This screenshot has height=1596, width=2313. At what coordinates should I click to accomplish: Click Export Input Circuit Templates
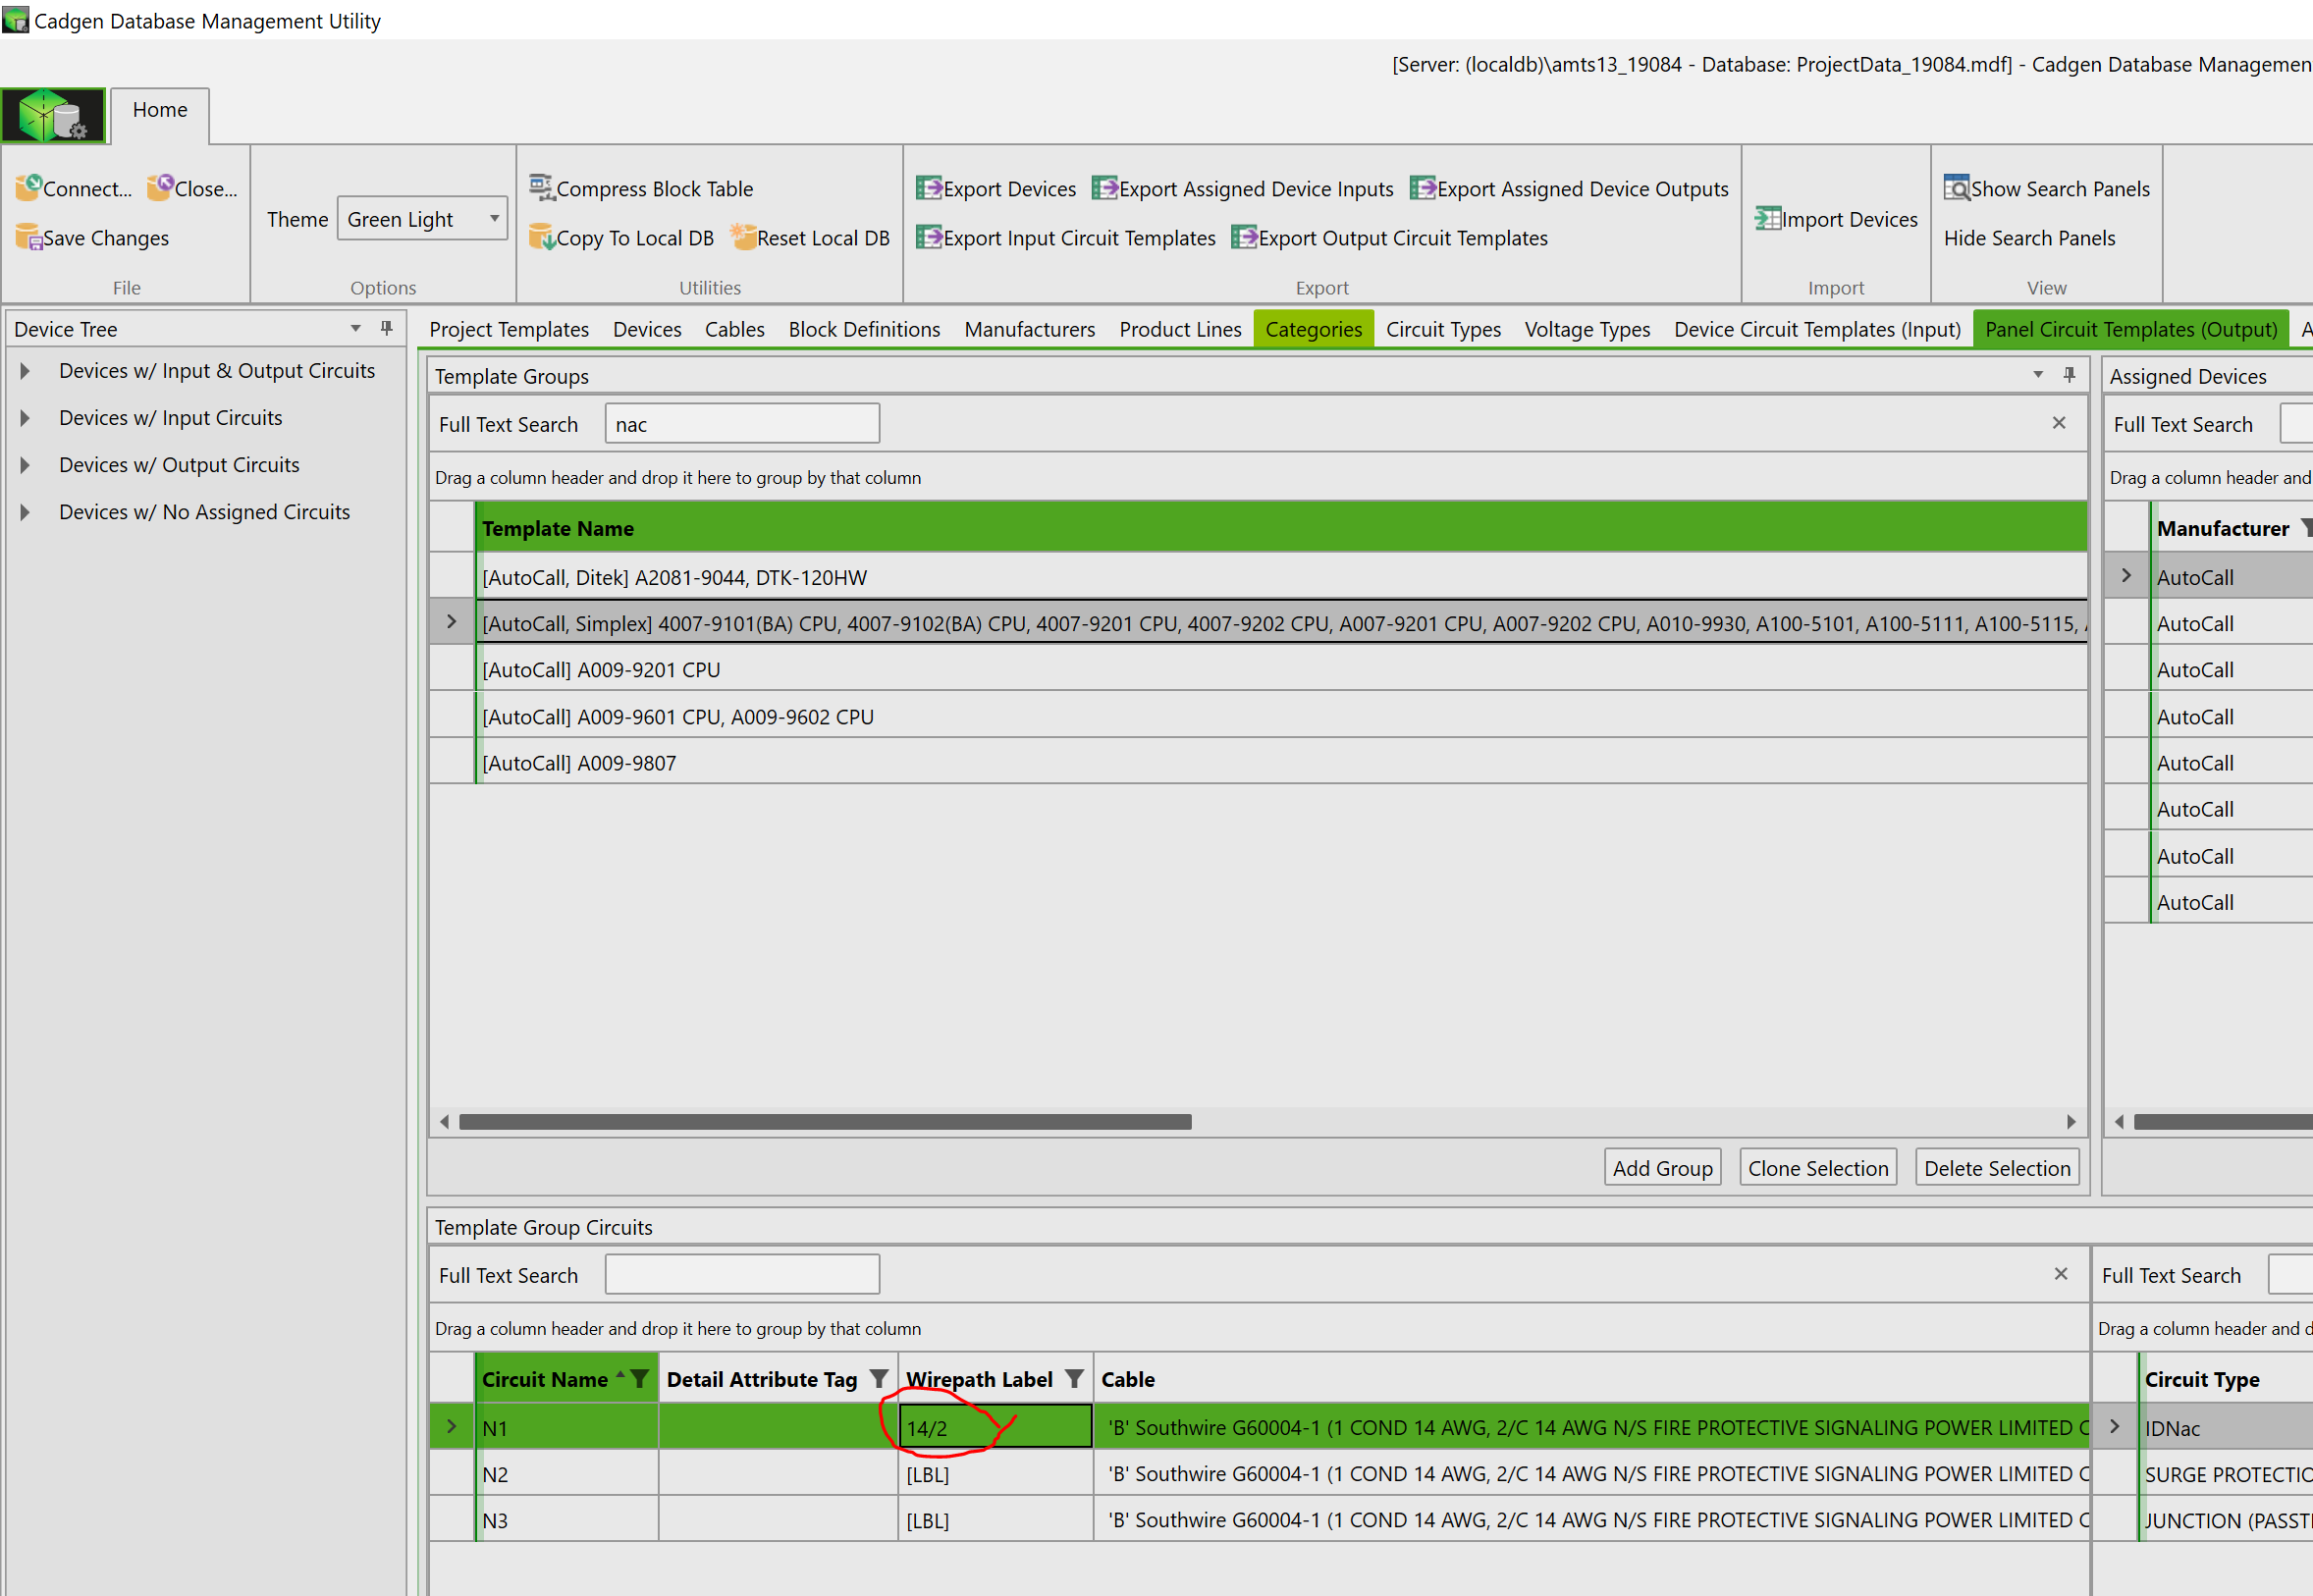(1066, 237)
